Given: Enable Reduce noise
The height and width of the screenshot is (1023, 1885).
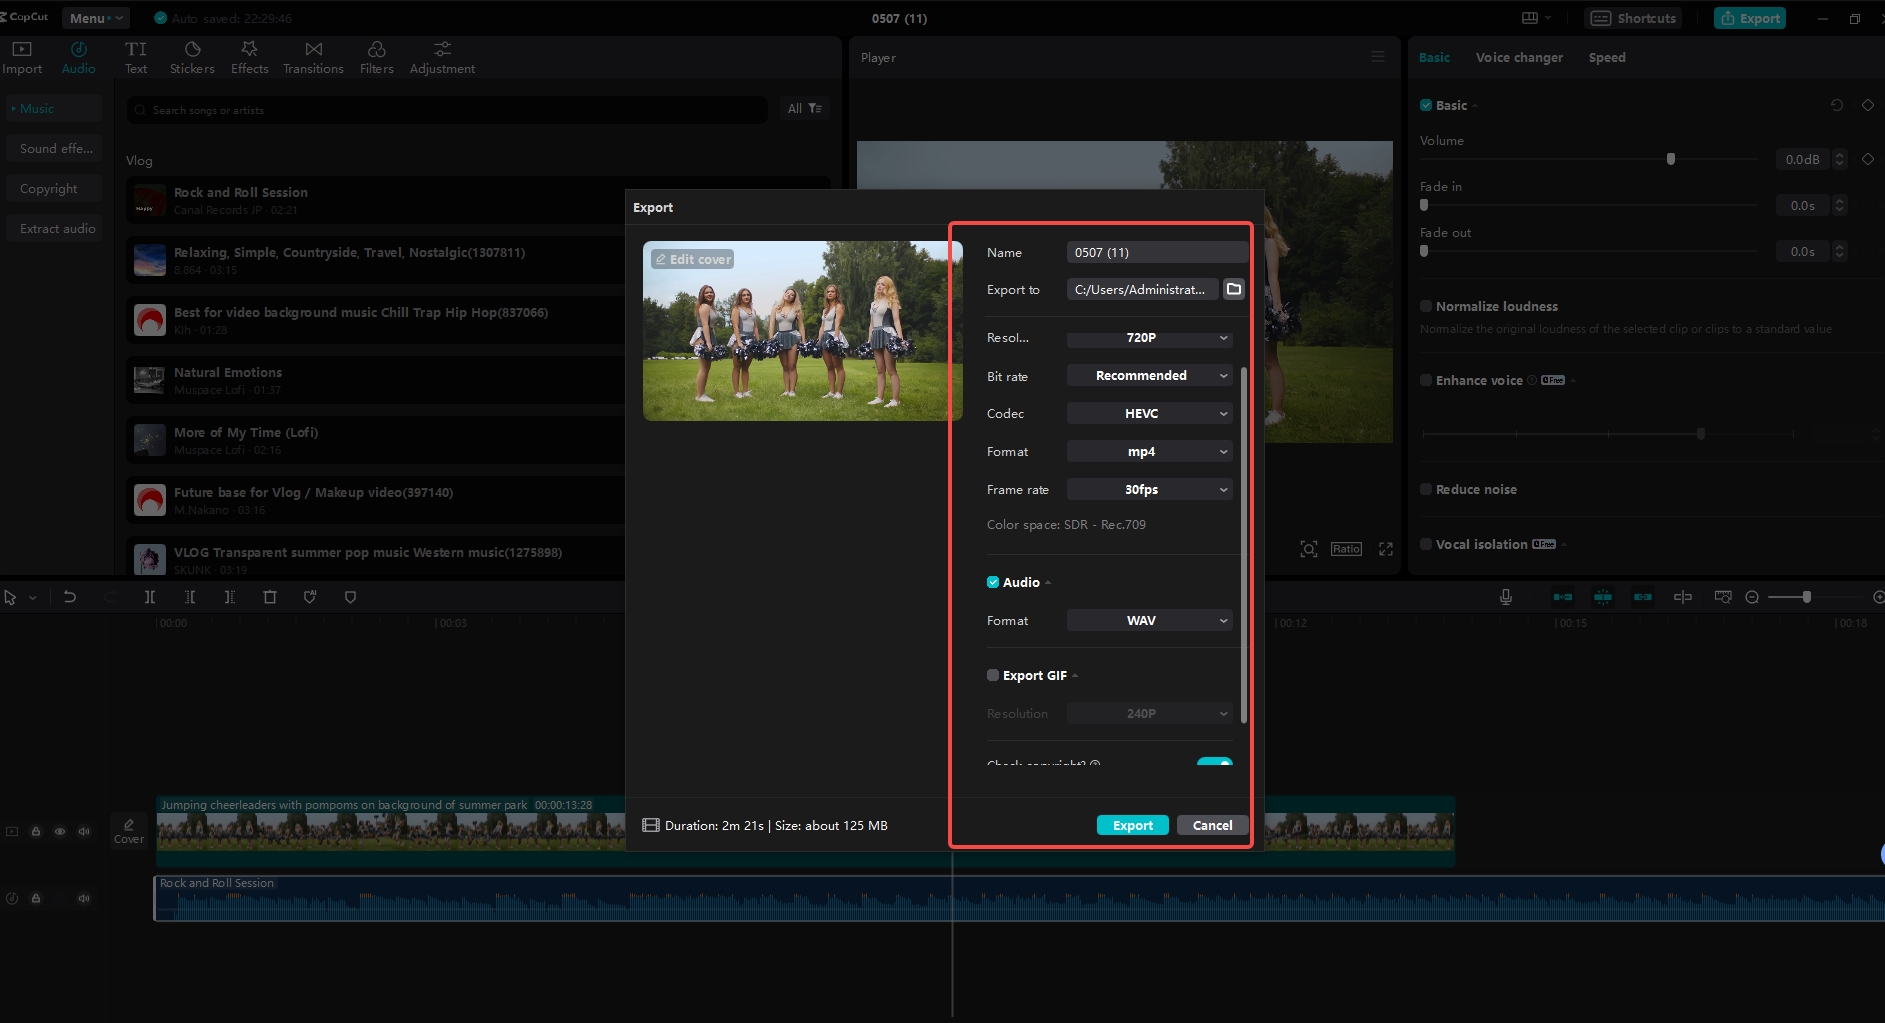Looking at the screenshot, I should tap(1426, 489).
